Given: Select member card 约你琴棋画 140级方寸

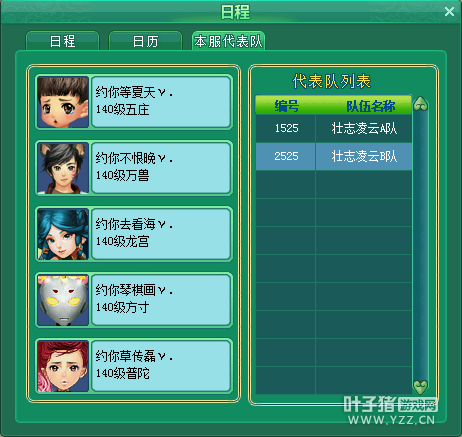Looking at the screenshot, I should 134,300.
